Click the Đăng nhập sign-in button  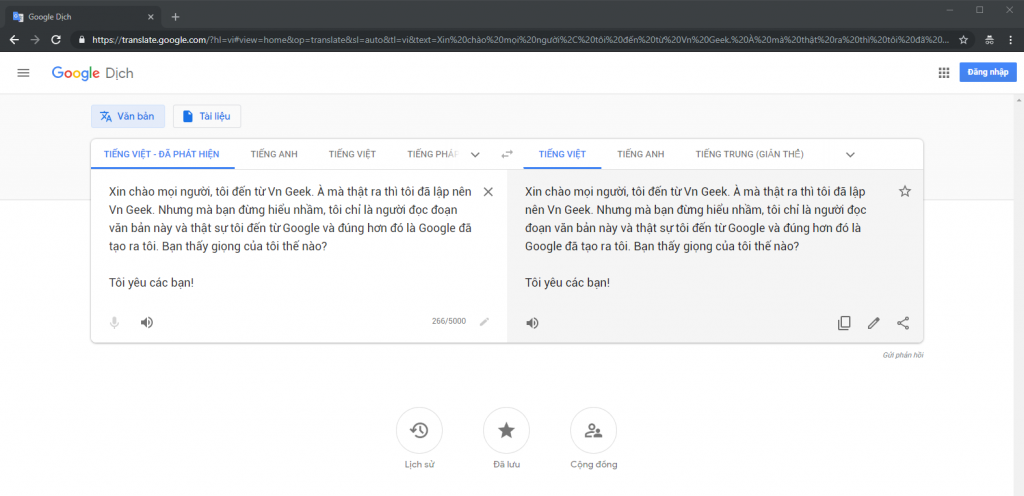988,72
